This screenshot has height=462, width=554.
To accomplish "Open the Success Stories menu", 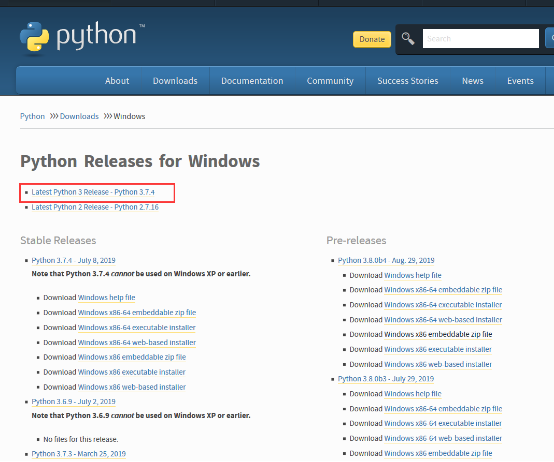I will (x=408, y=81).
